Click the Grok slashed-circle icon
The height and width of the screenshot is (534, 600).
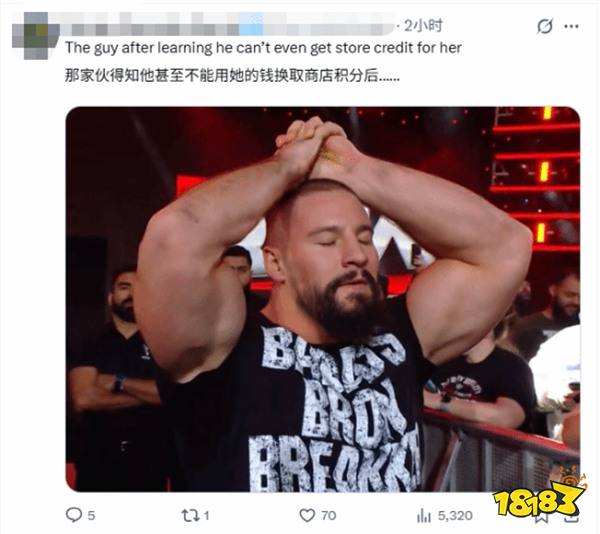pyautogui.click(x=545, y=26)
